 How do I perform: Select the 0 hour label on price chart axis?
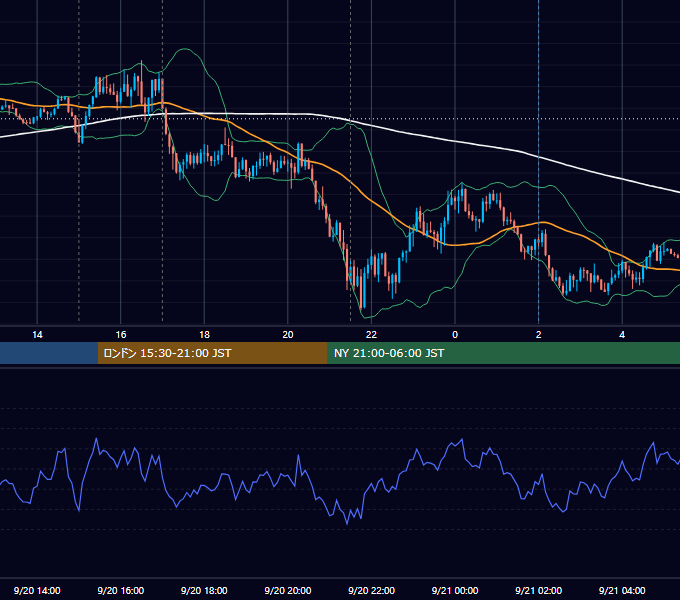[455, 335]
